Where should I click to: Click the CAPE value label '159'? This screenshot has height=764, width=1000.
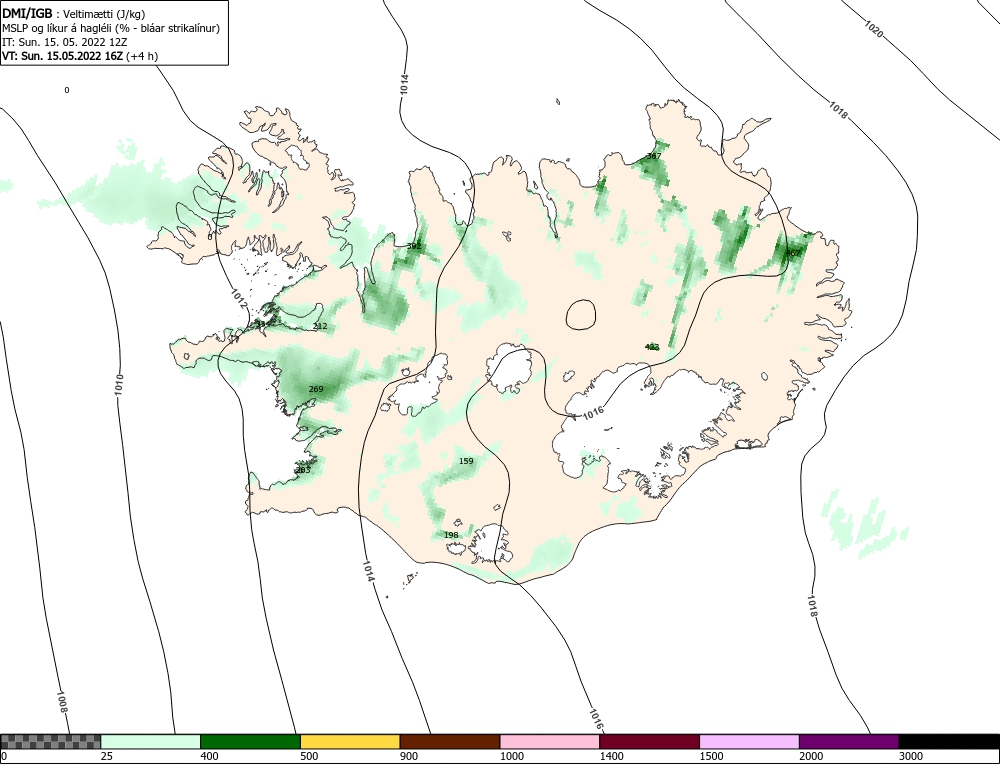[466, 460]
